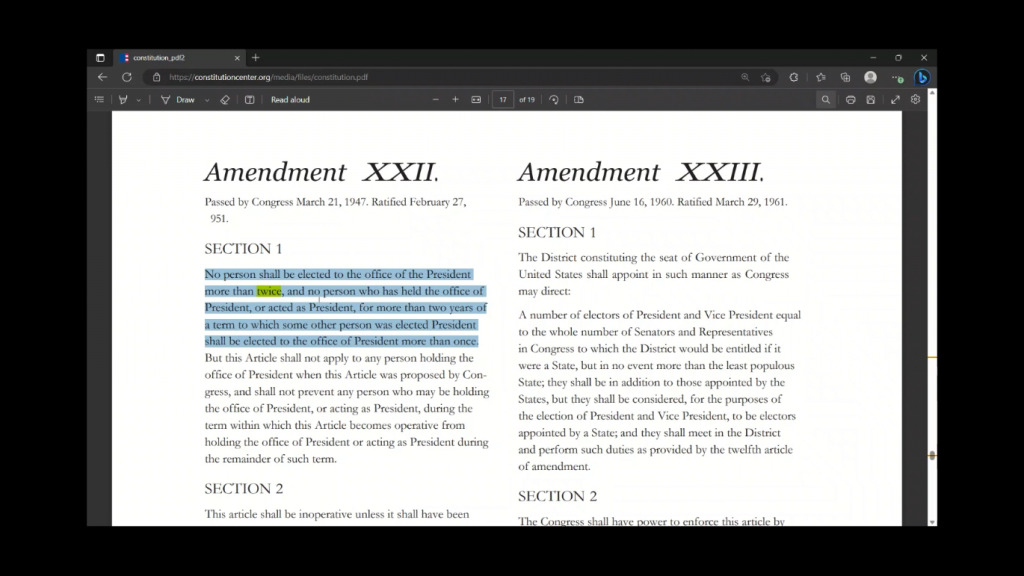Open the user profile menu
This screenshot has height=576, width=1024.
[x=871, y=77]
